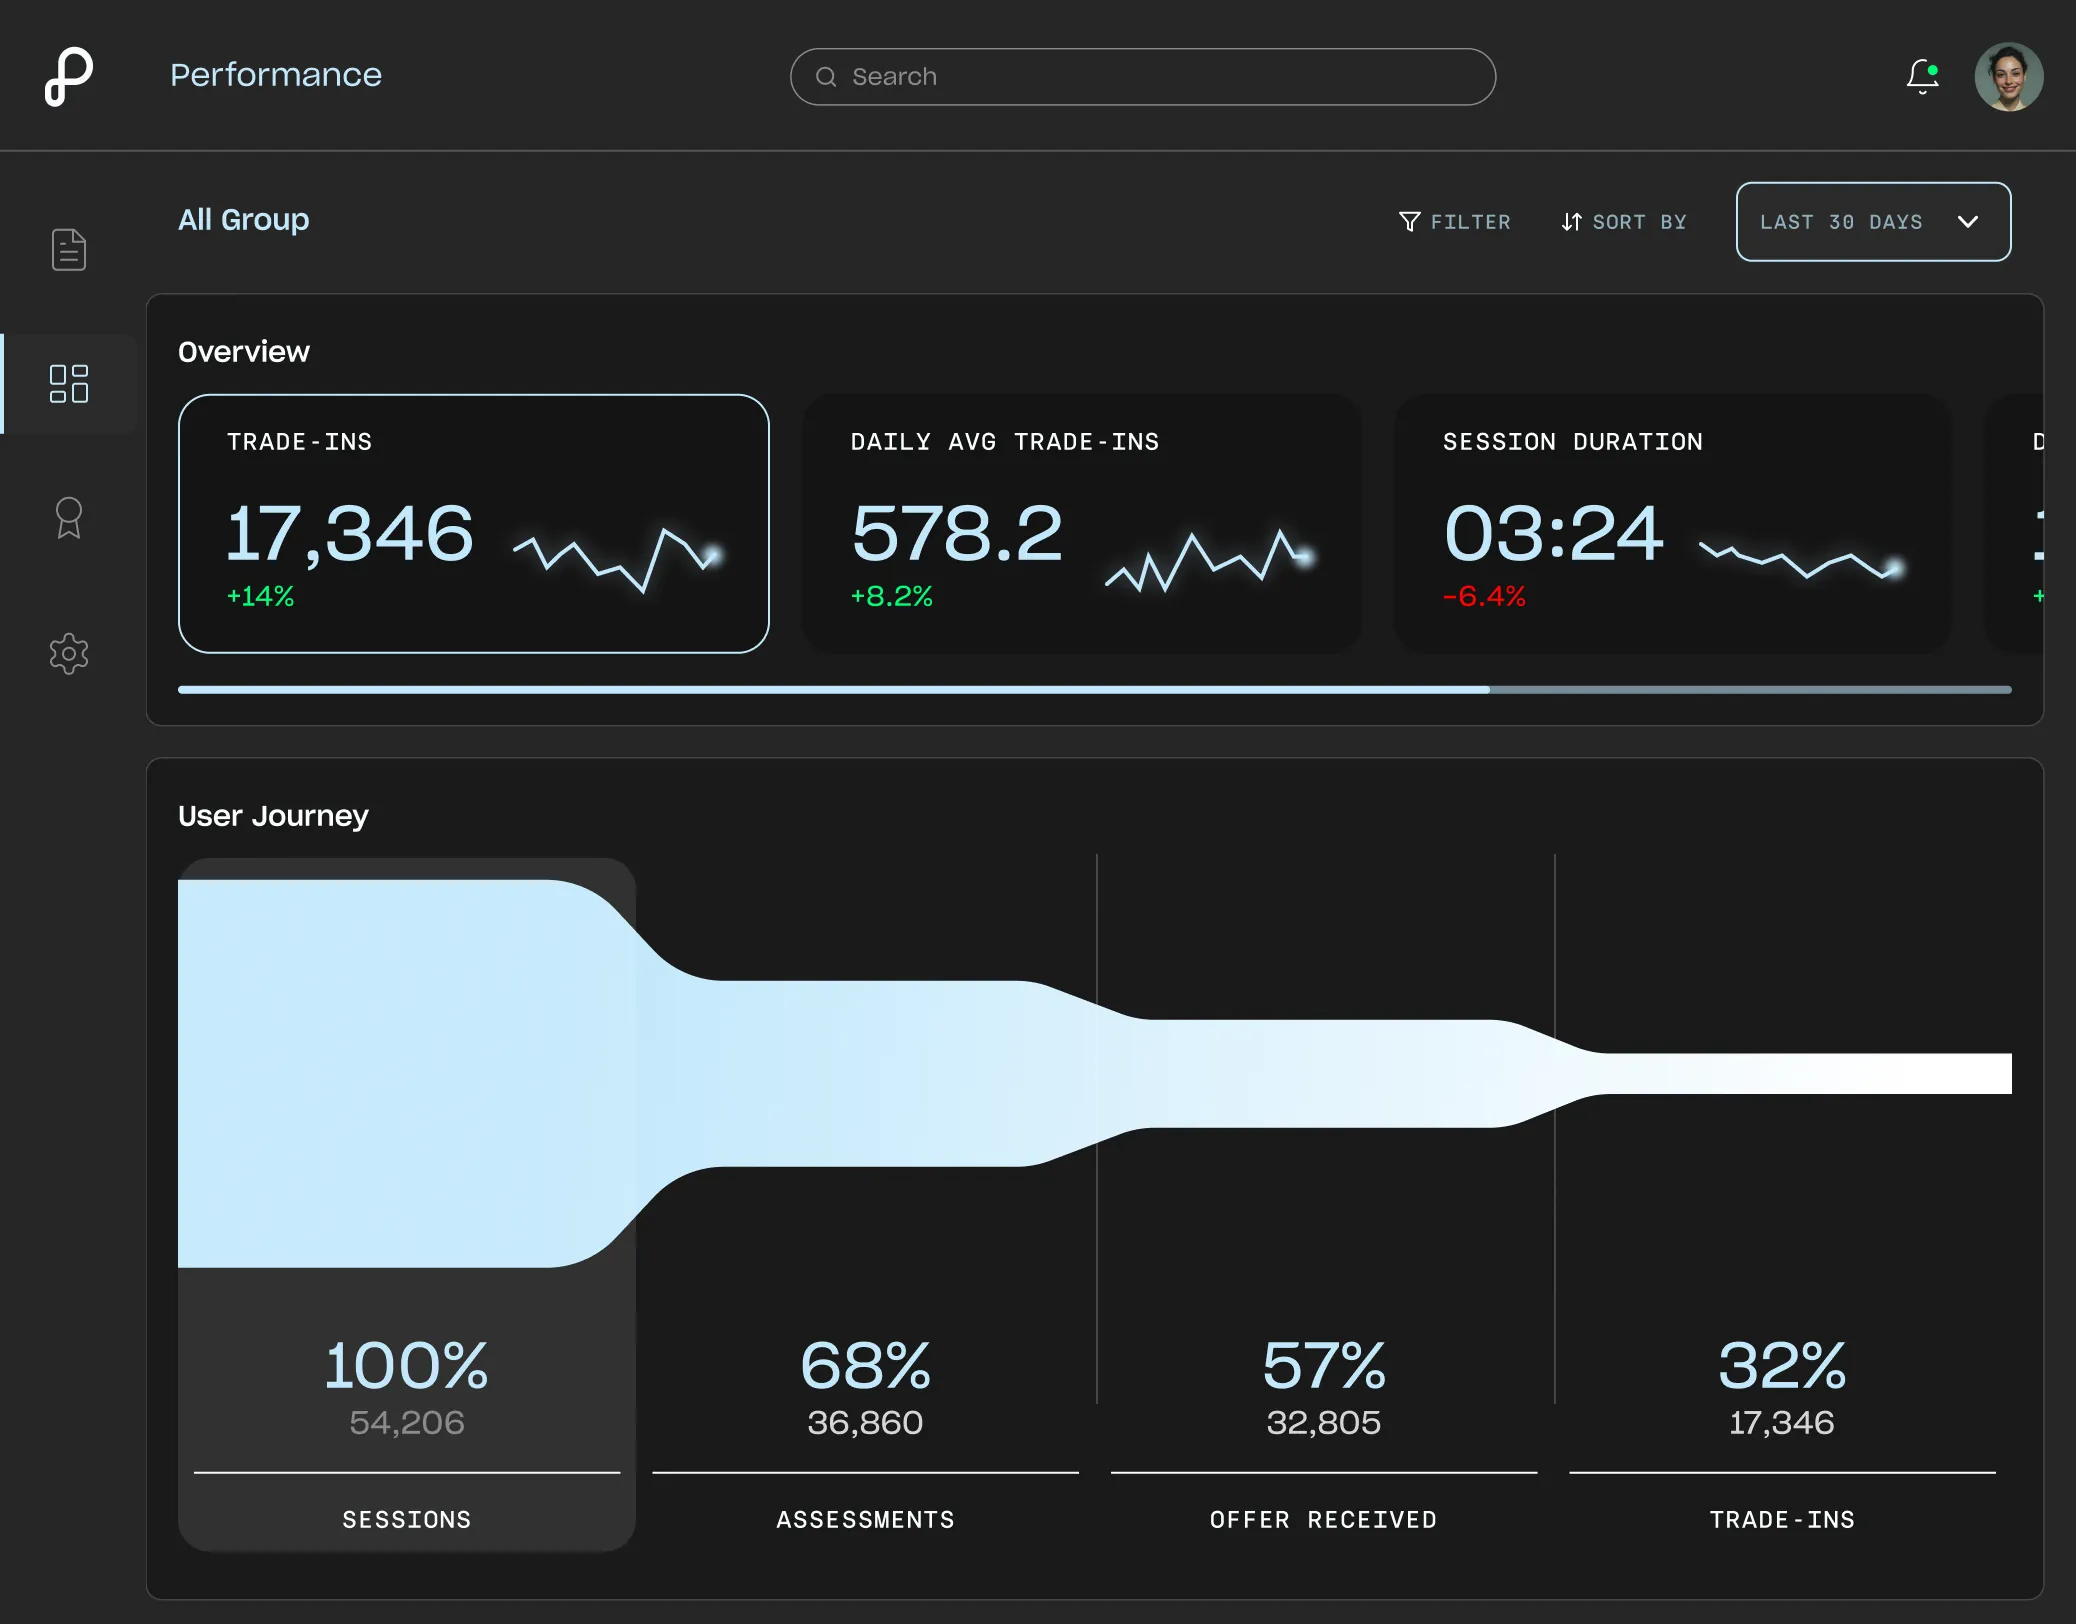Open the documents sidebar icon
The height and width of the screenshot is (1624, 2076).
click(68, 249)
